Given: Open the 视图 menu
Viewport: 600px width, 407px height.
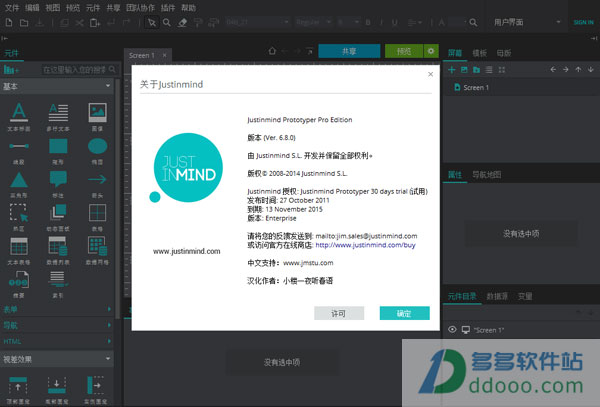Looking at the screenshot, I should tap(53, 8).
